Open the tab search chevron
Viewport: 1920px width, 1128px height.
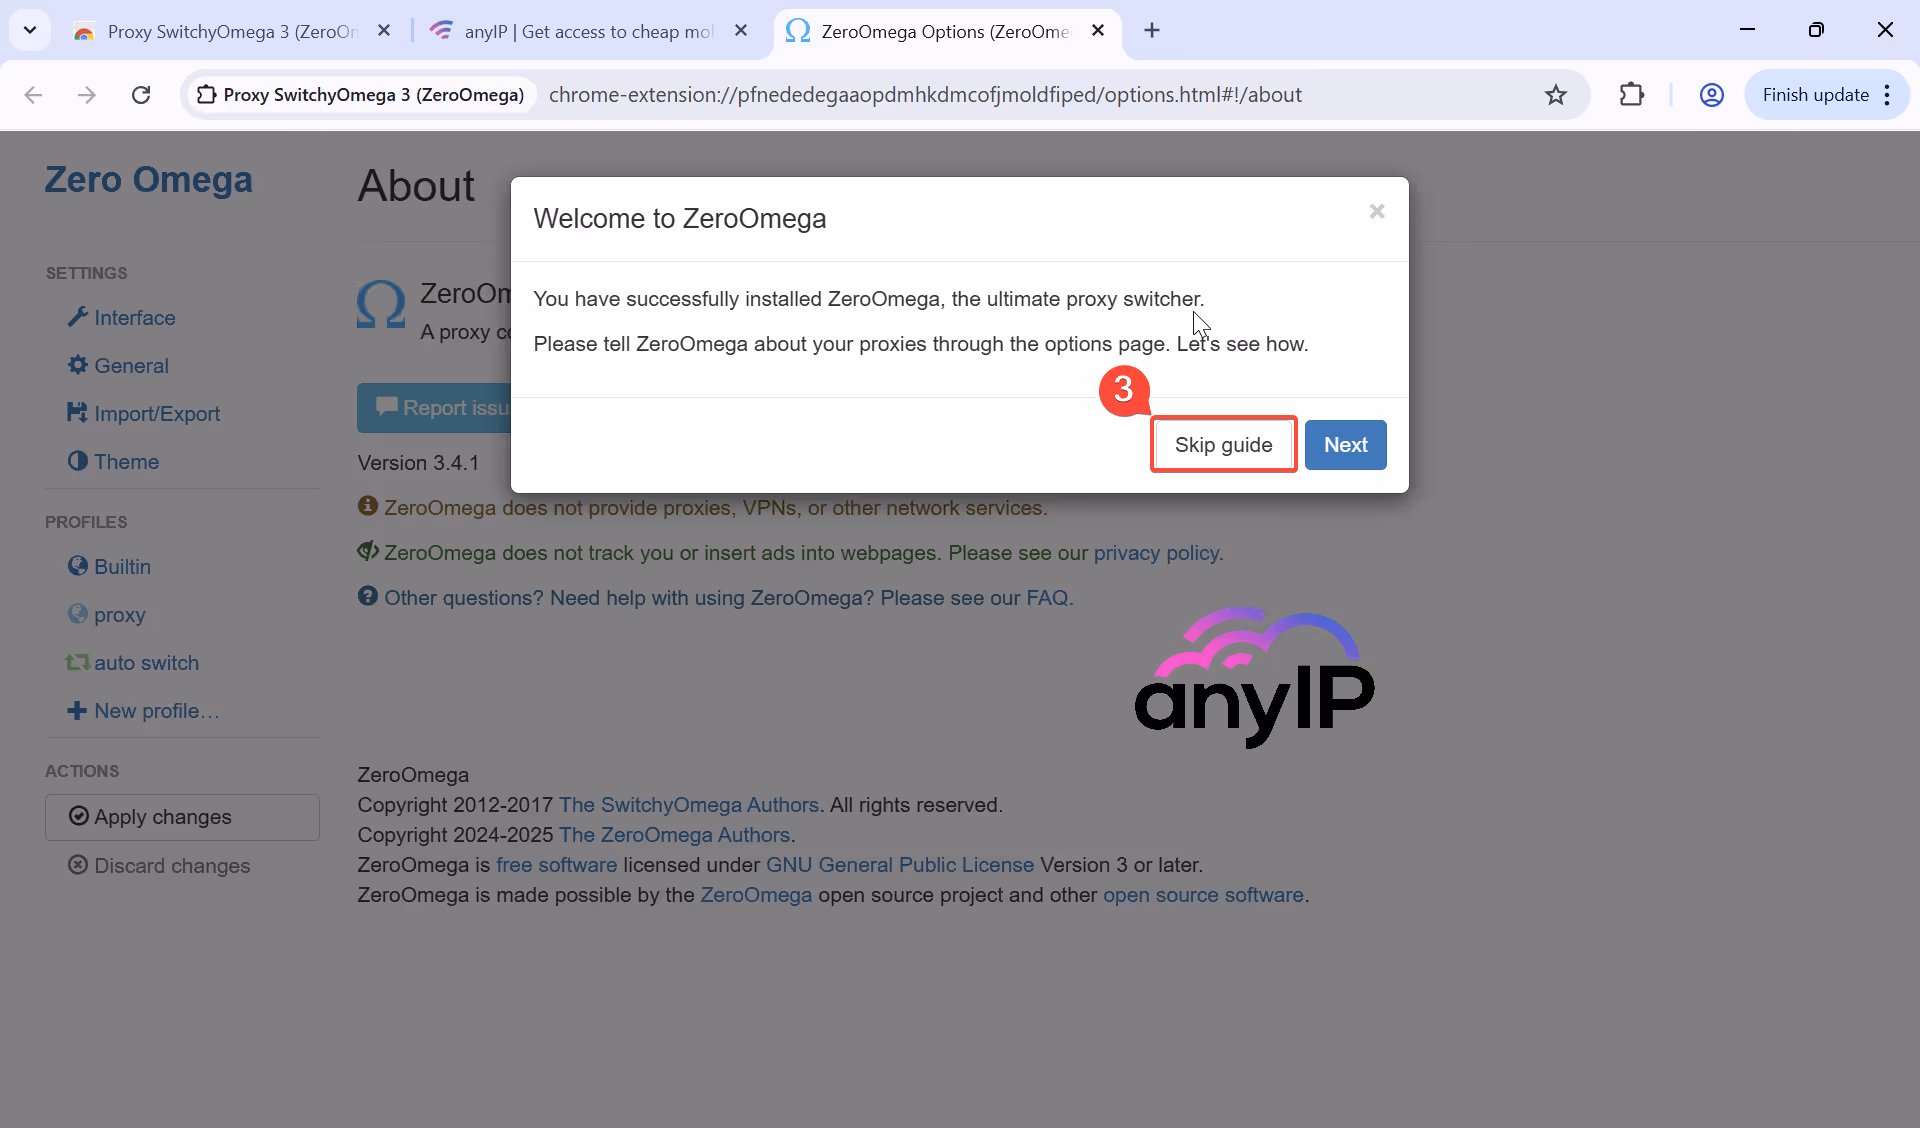click(29, 30)
